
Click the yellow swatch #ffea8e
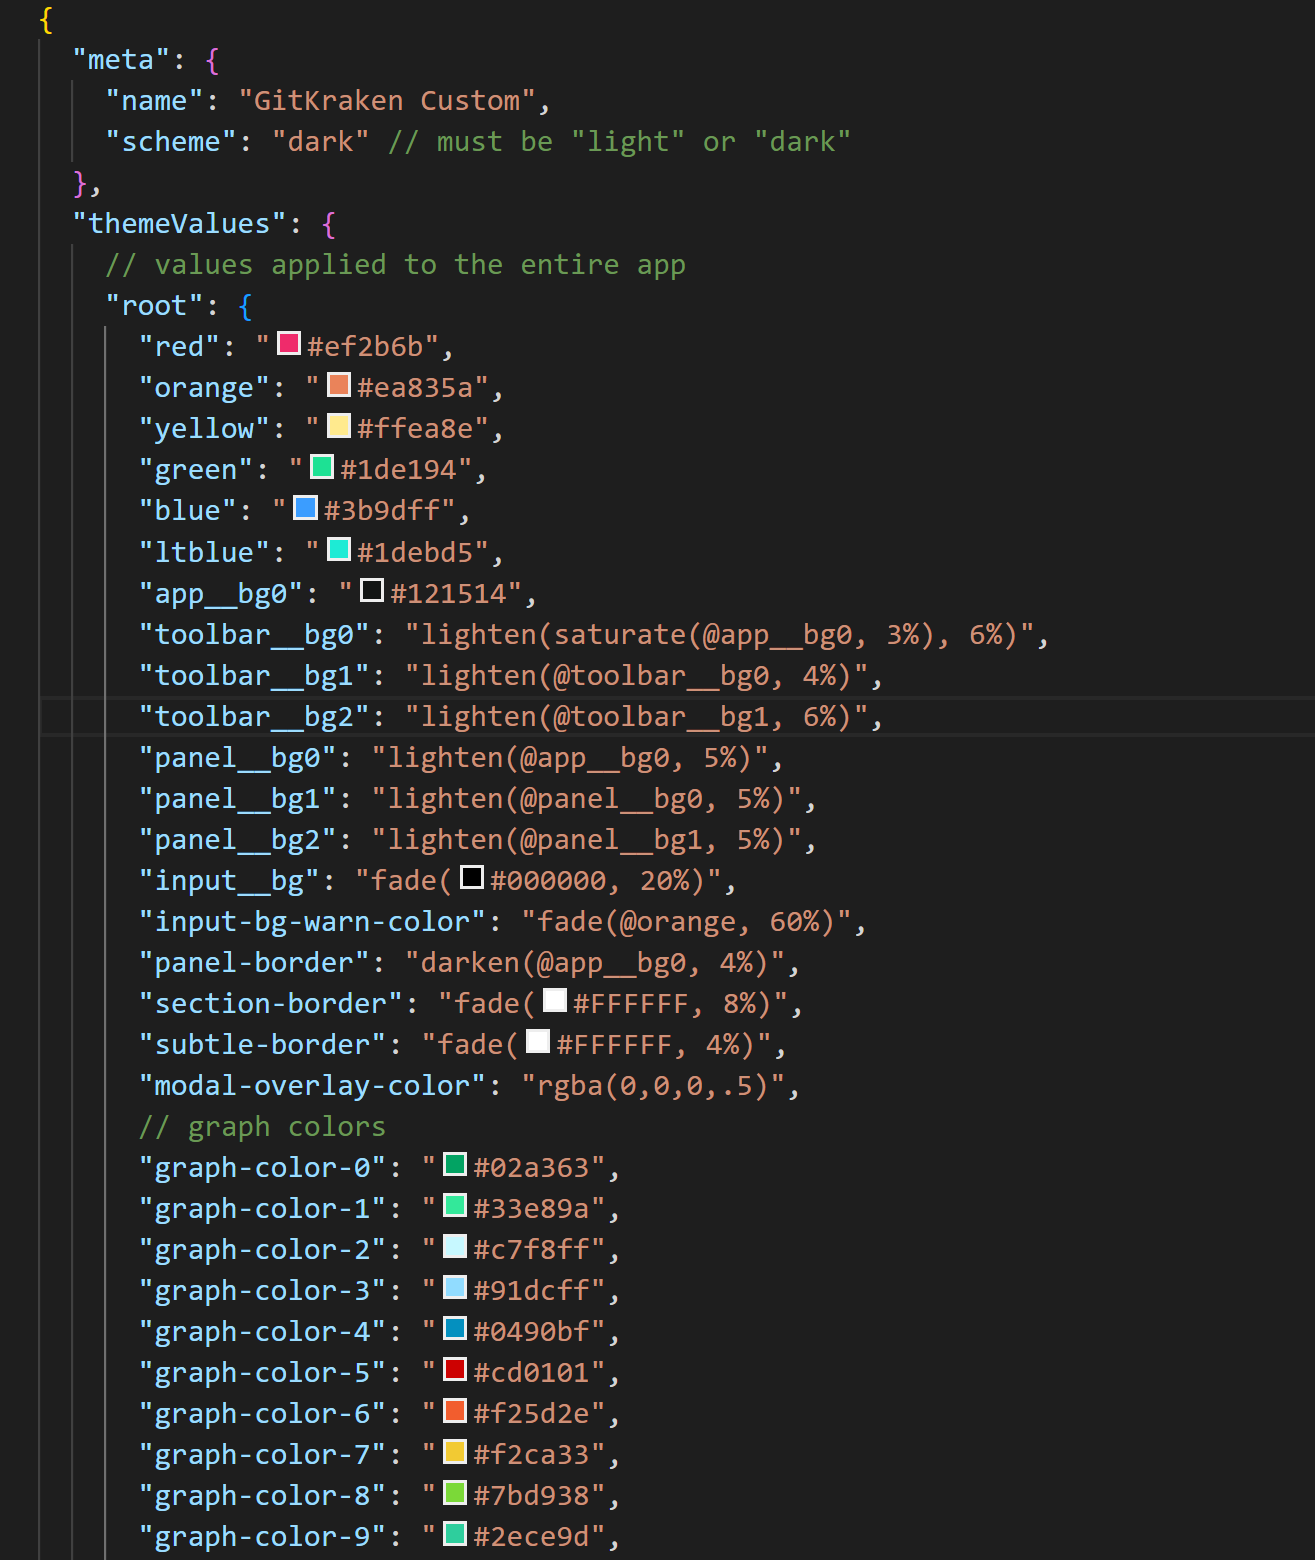point(339,426)
